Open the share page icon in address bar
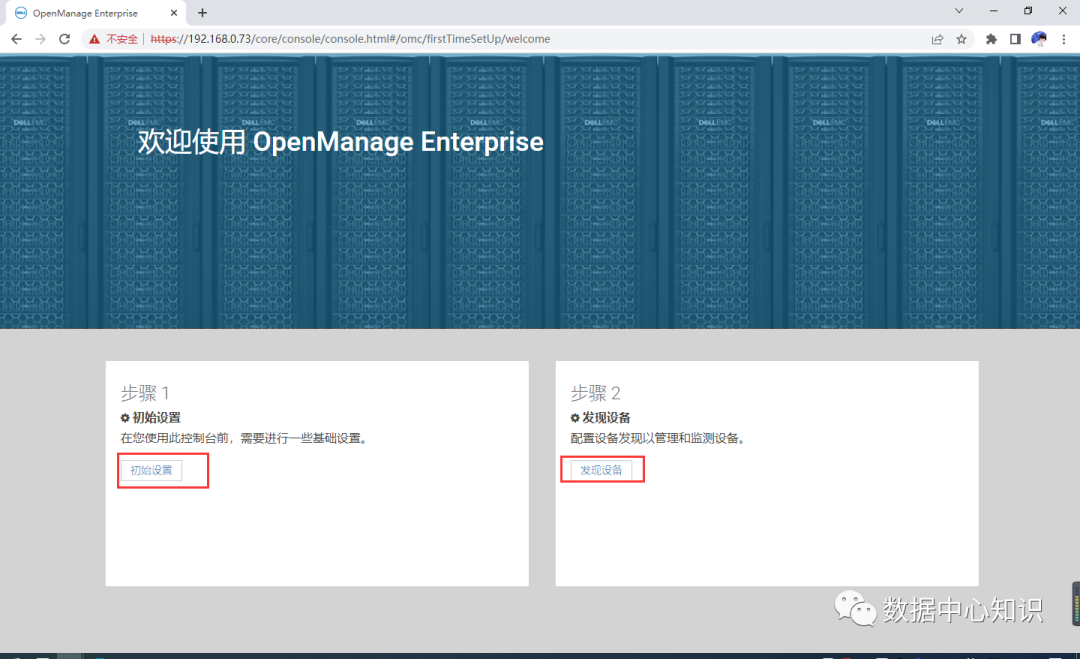Screen dimensions: 1080x659 pos(937,39)
